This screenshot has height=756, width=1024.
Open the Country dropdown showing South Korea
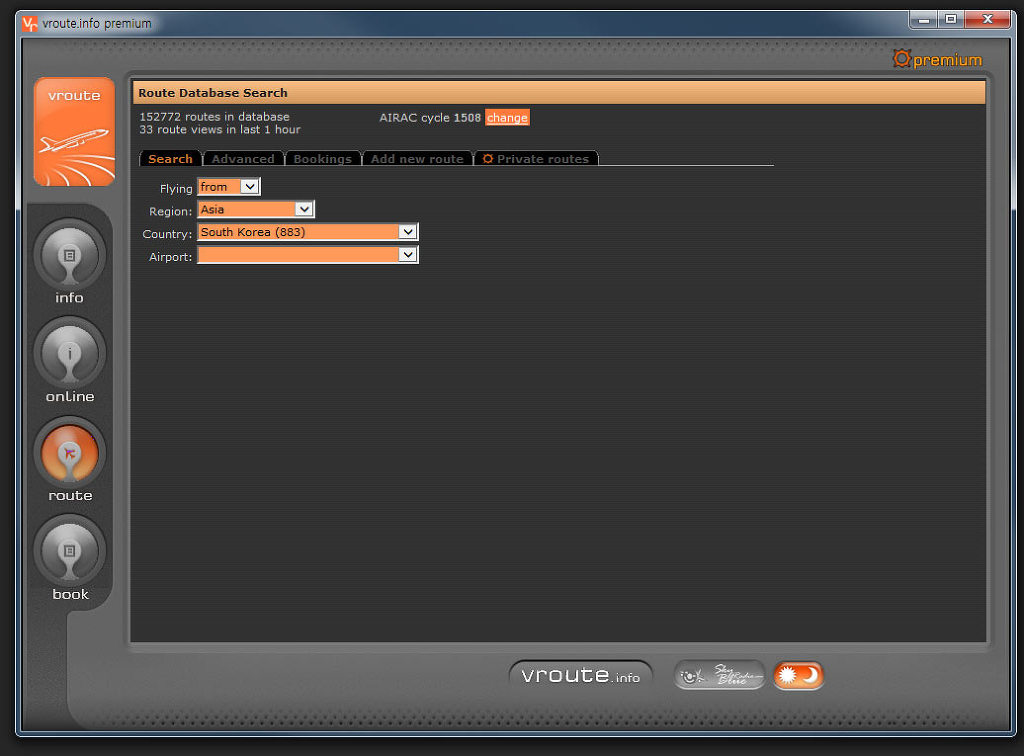(308, 232)
